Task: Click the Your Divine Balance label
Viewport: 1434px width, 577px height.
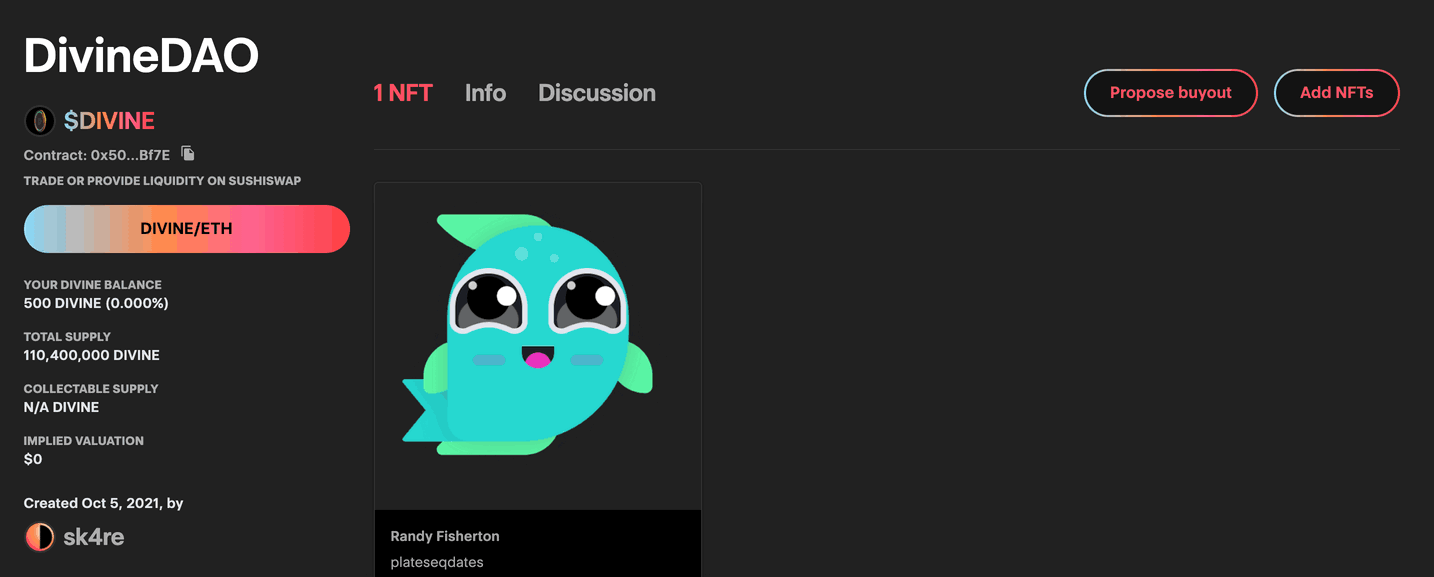Action: pos(93,285)
